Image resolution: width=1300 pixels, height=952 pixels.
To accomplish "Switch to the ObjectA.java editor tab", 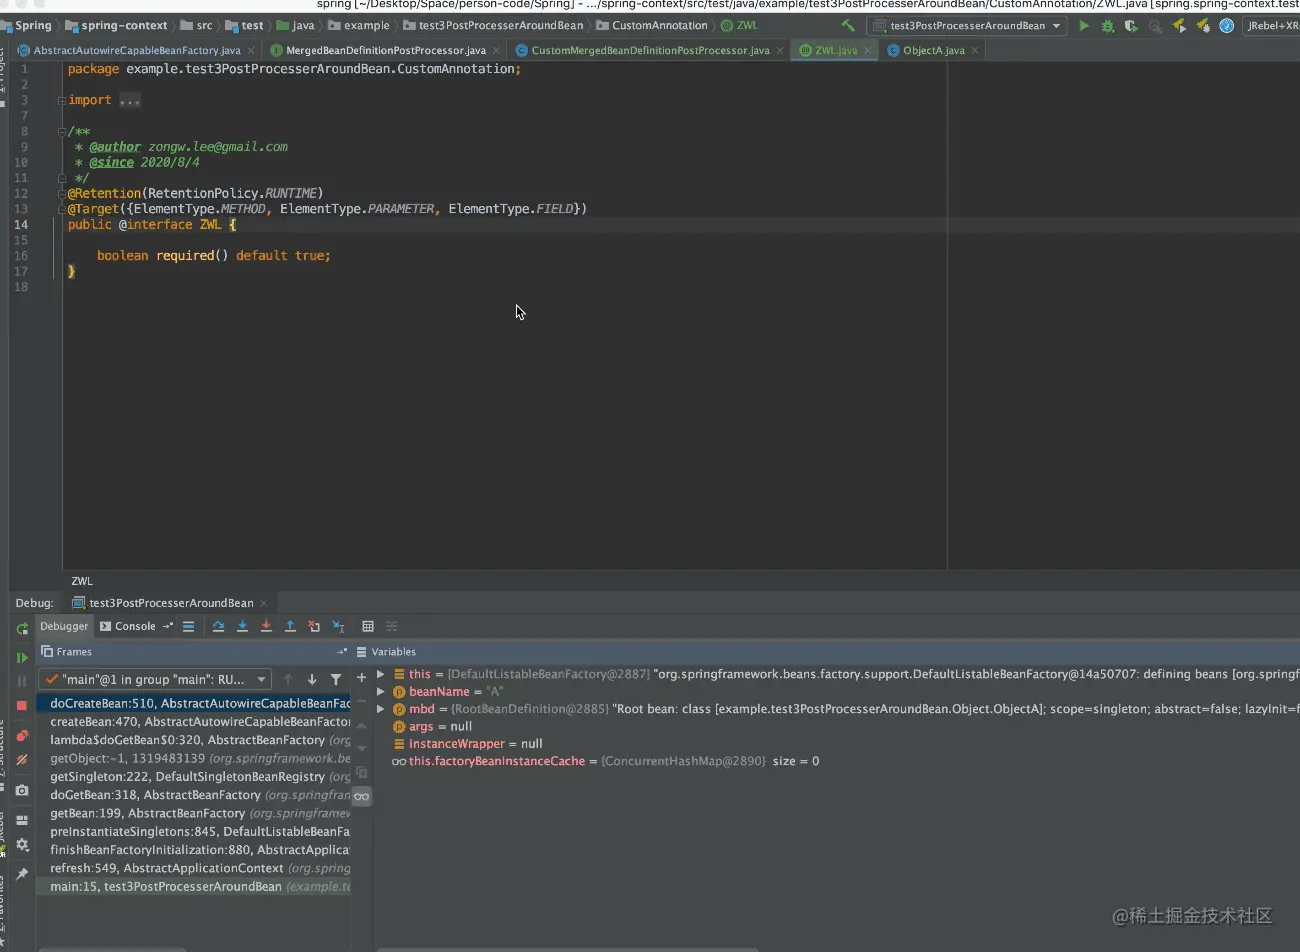I will 932,50.
